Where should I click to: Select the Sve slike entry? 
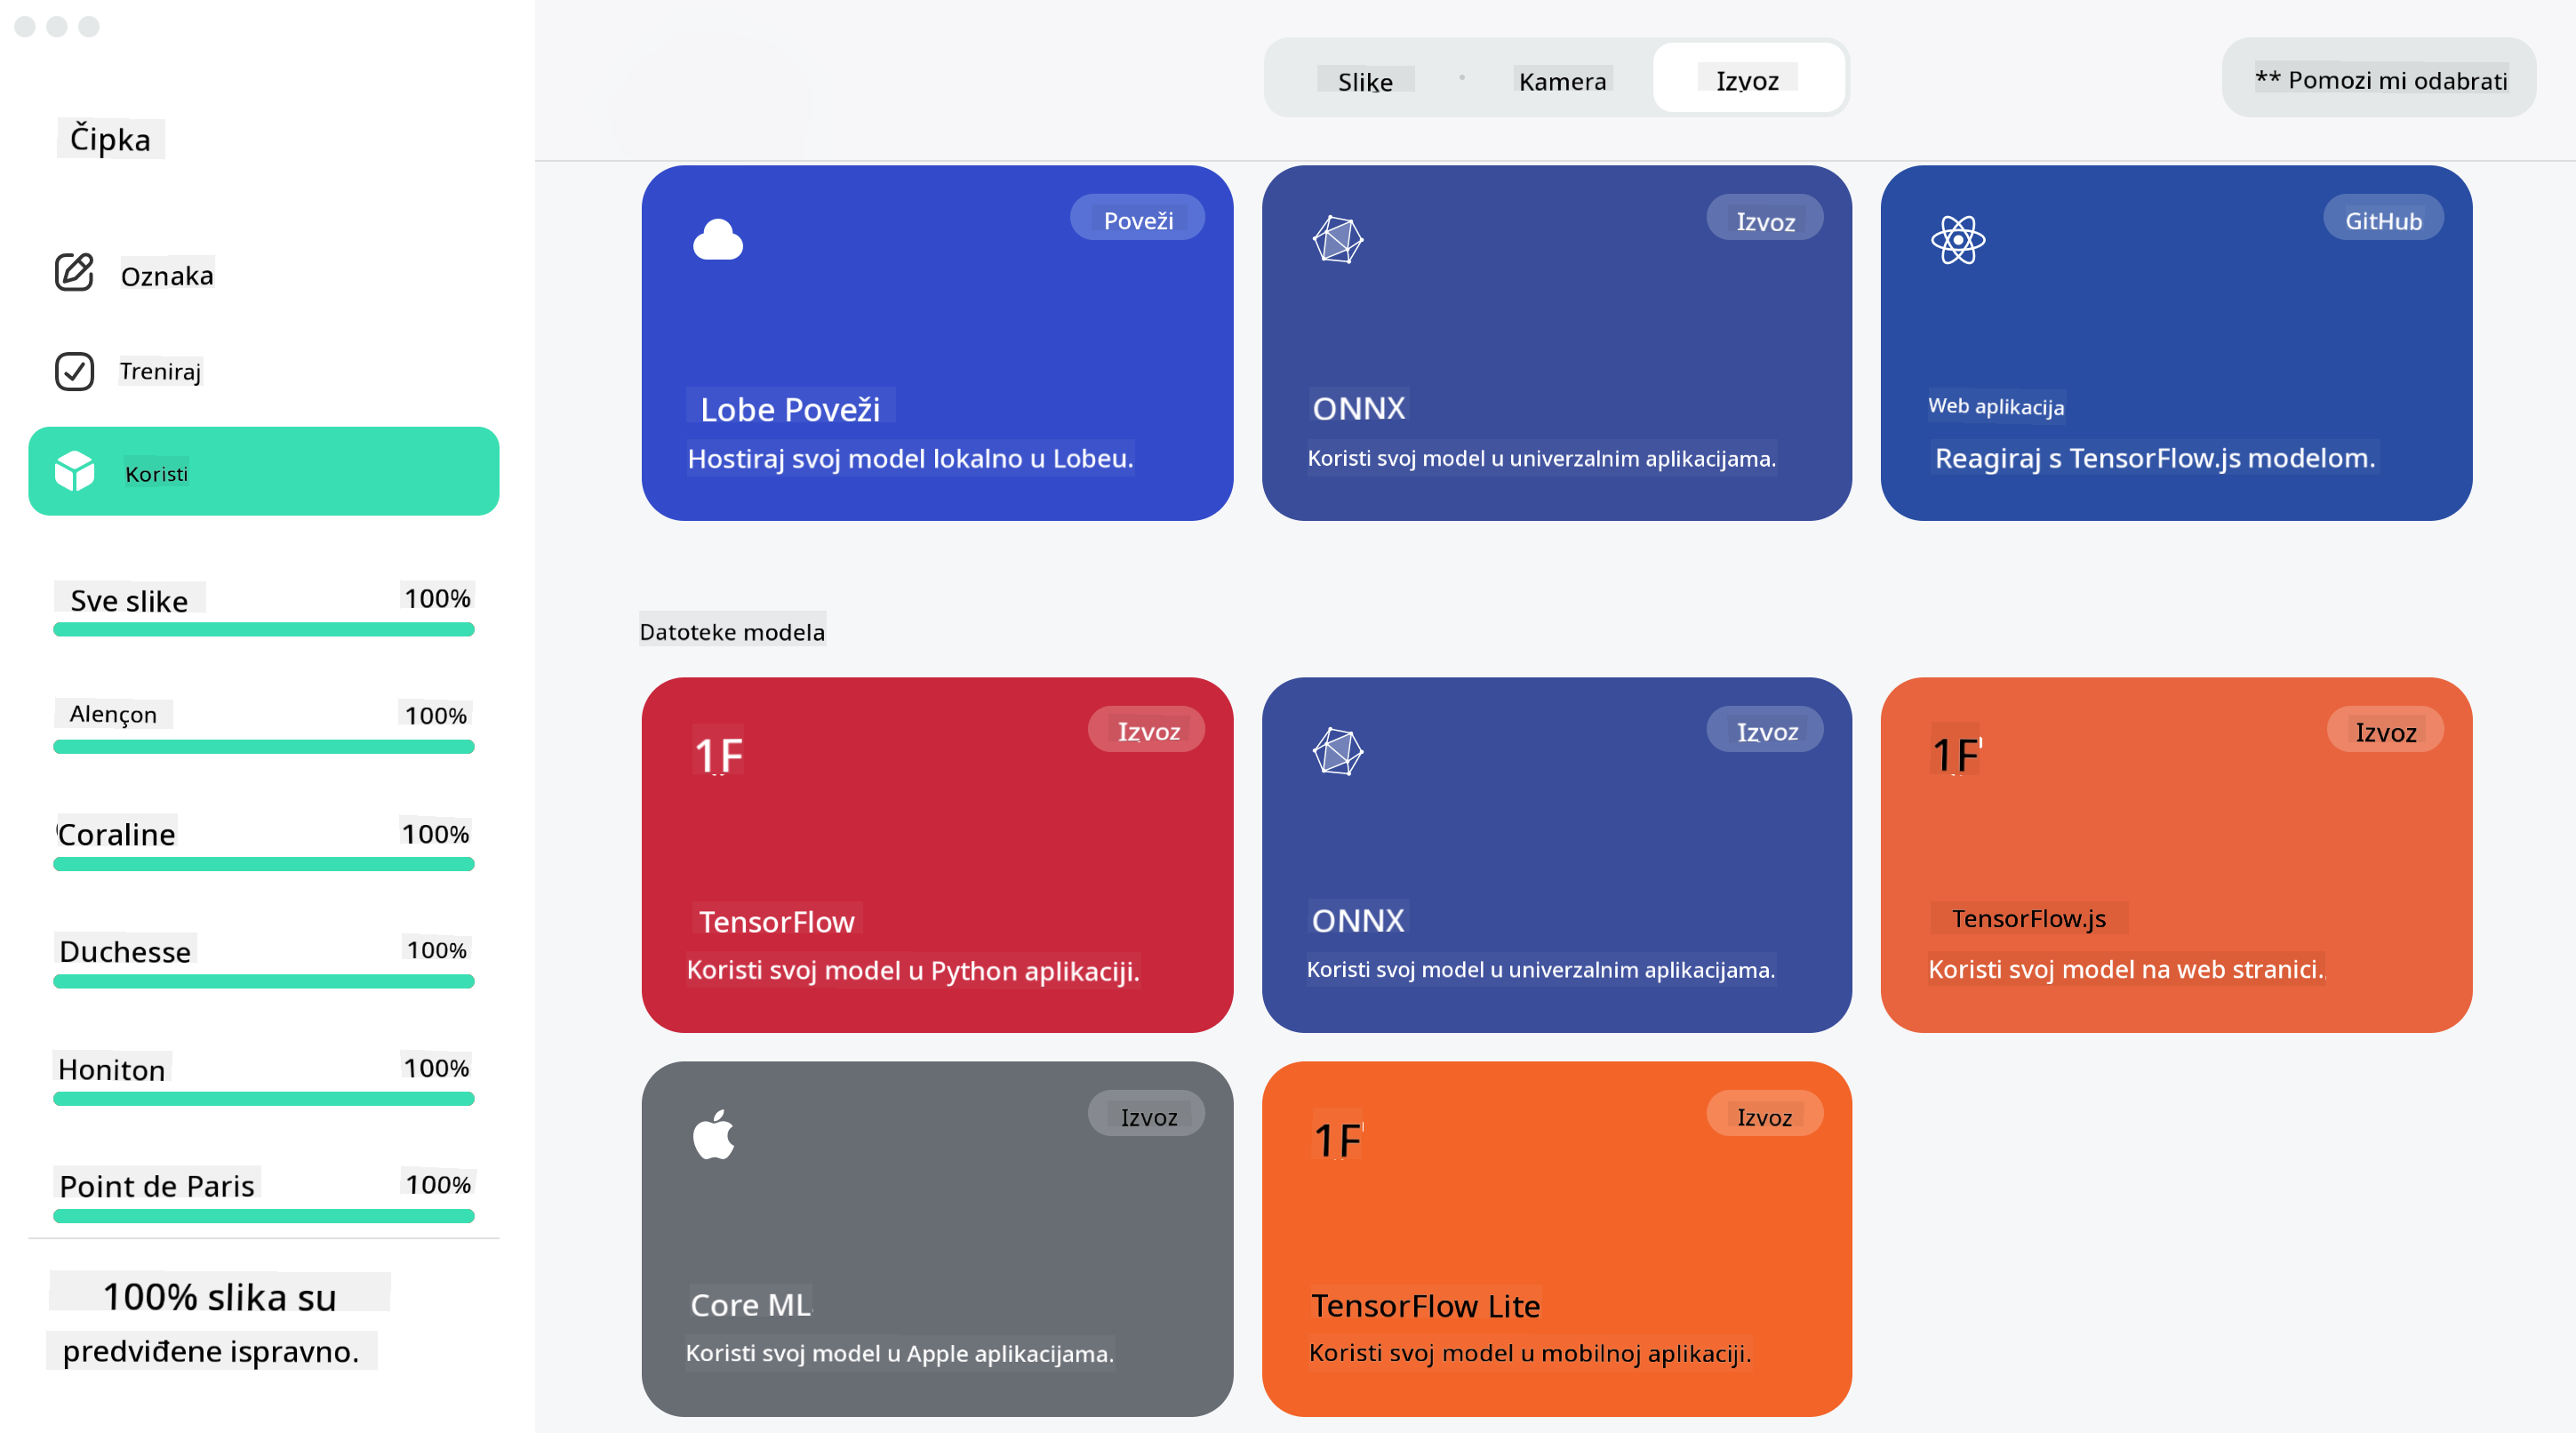pyautogui.click(x=129, y=600)
